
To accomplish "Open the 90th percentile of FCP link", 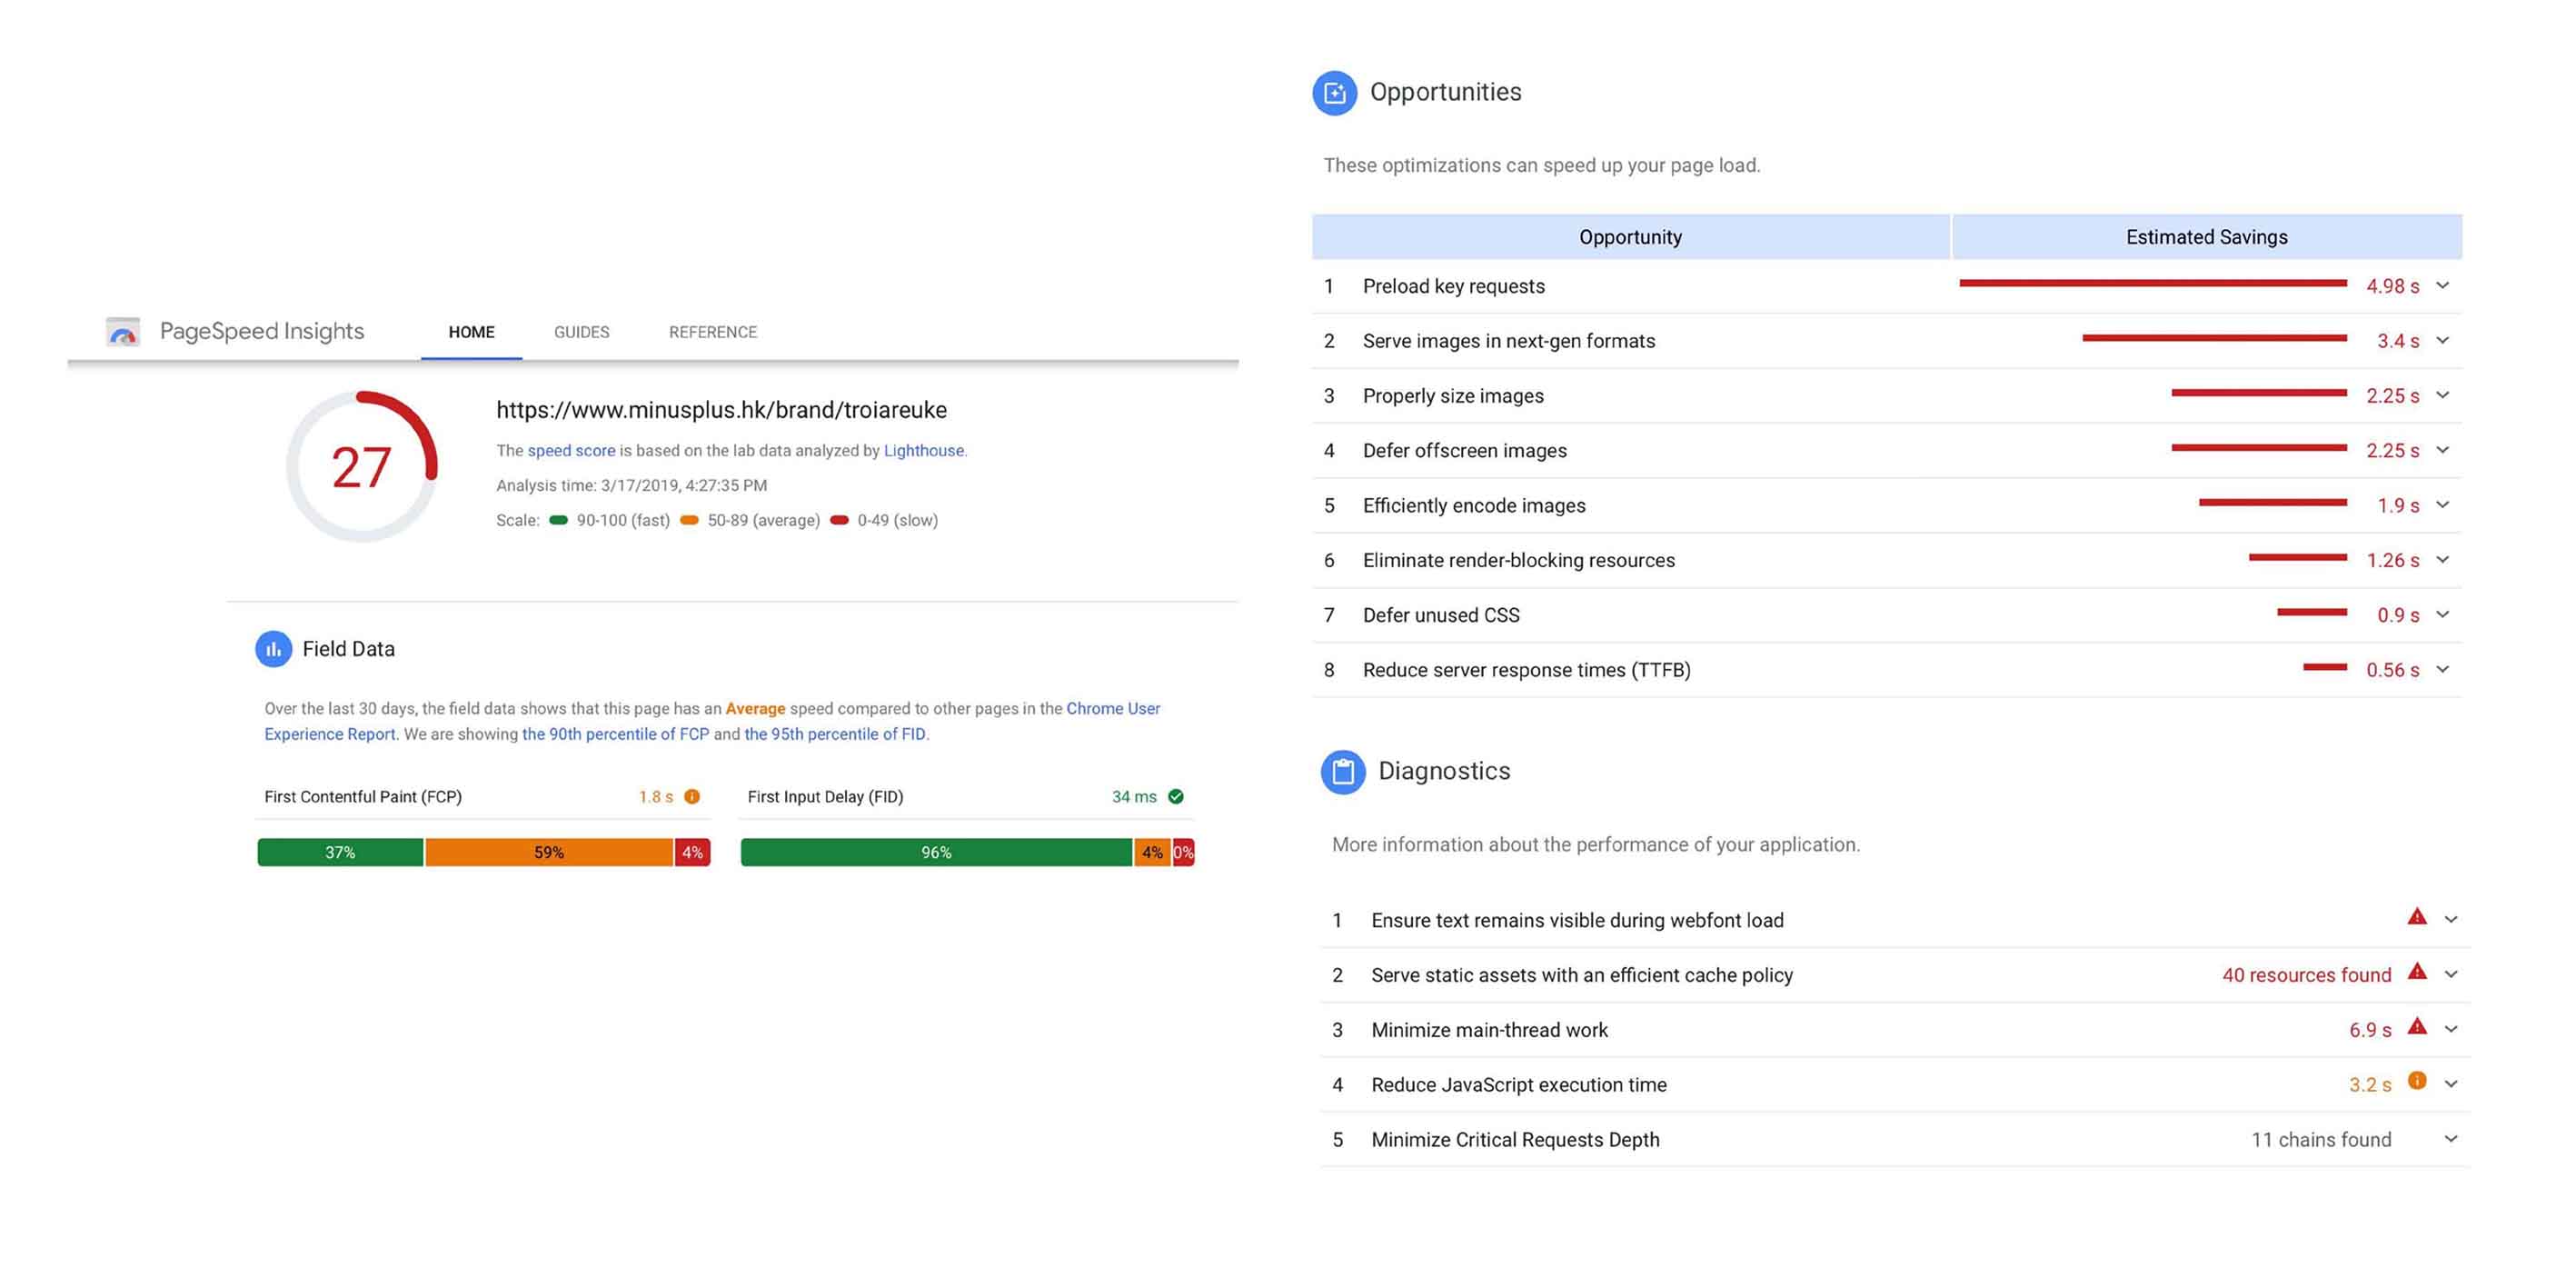I will 615,734.
